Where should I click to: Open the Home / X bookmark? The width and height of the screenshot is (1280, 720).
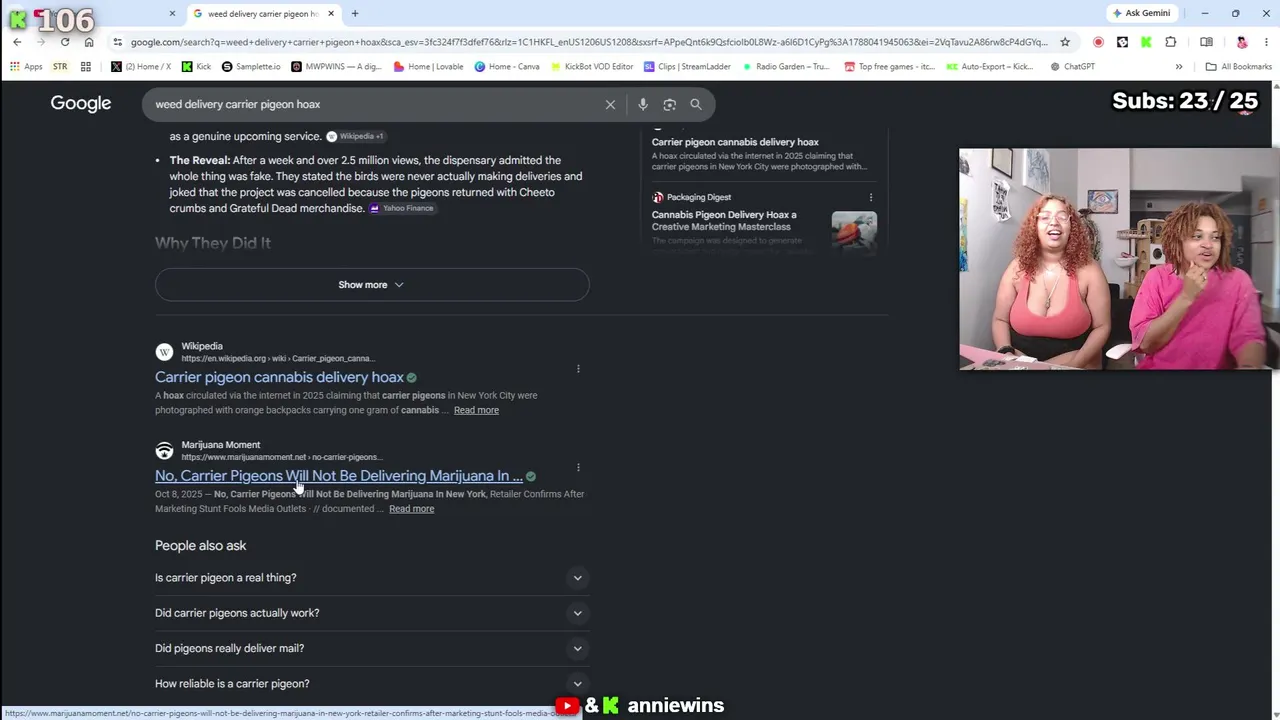pos(141,67)
